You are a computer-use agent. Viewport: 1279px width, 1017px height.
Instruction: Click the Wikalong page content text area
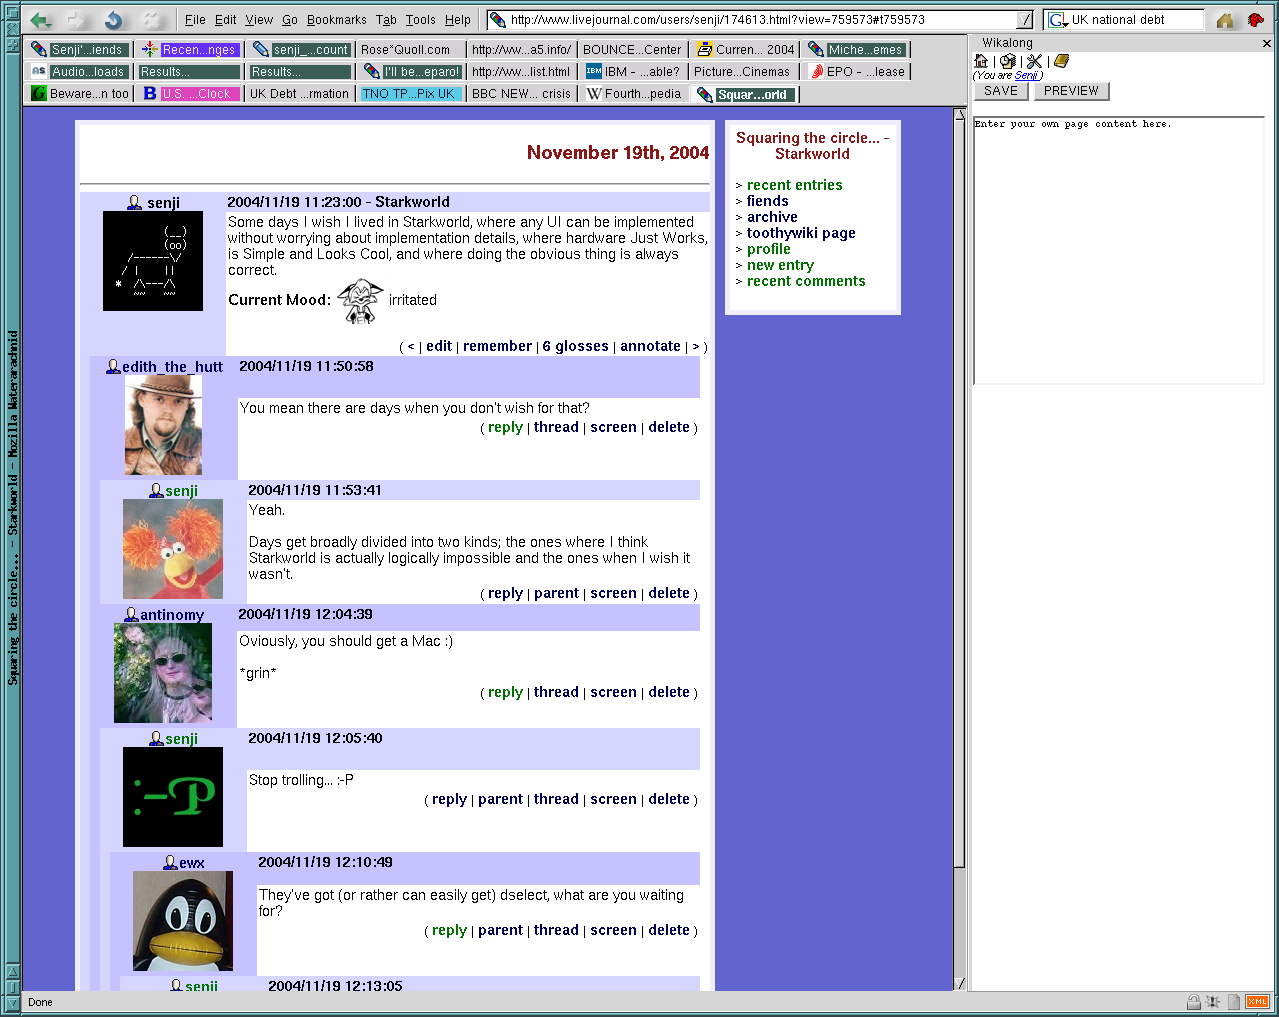coord(1118,250)
